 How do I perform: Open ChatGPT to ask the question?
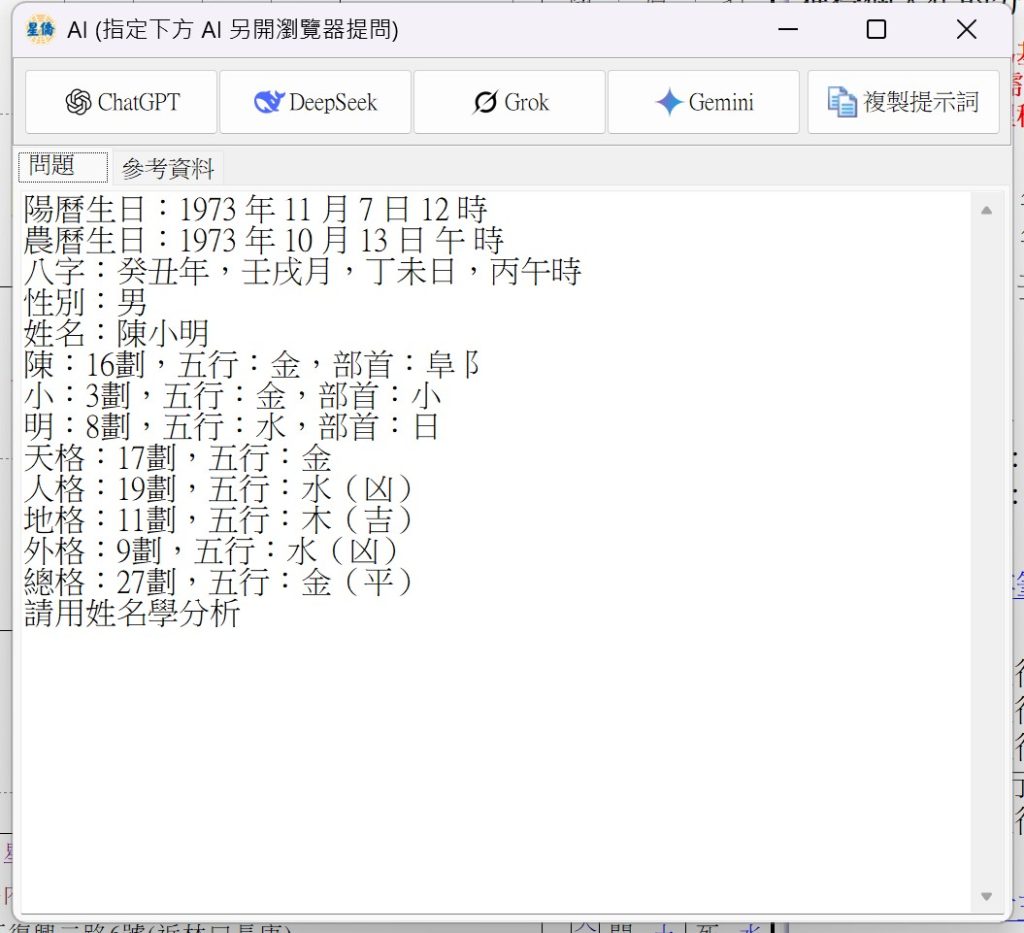(121, 102)
